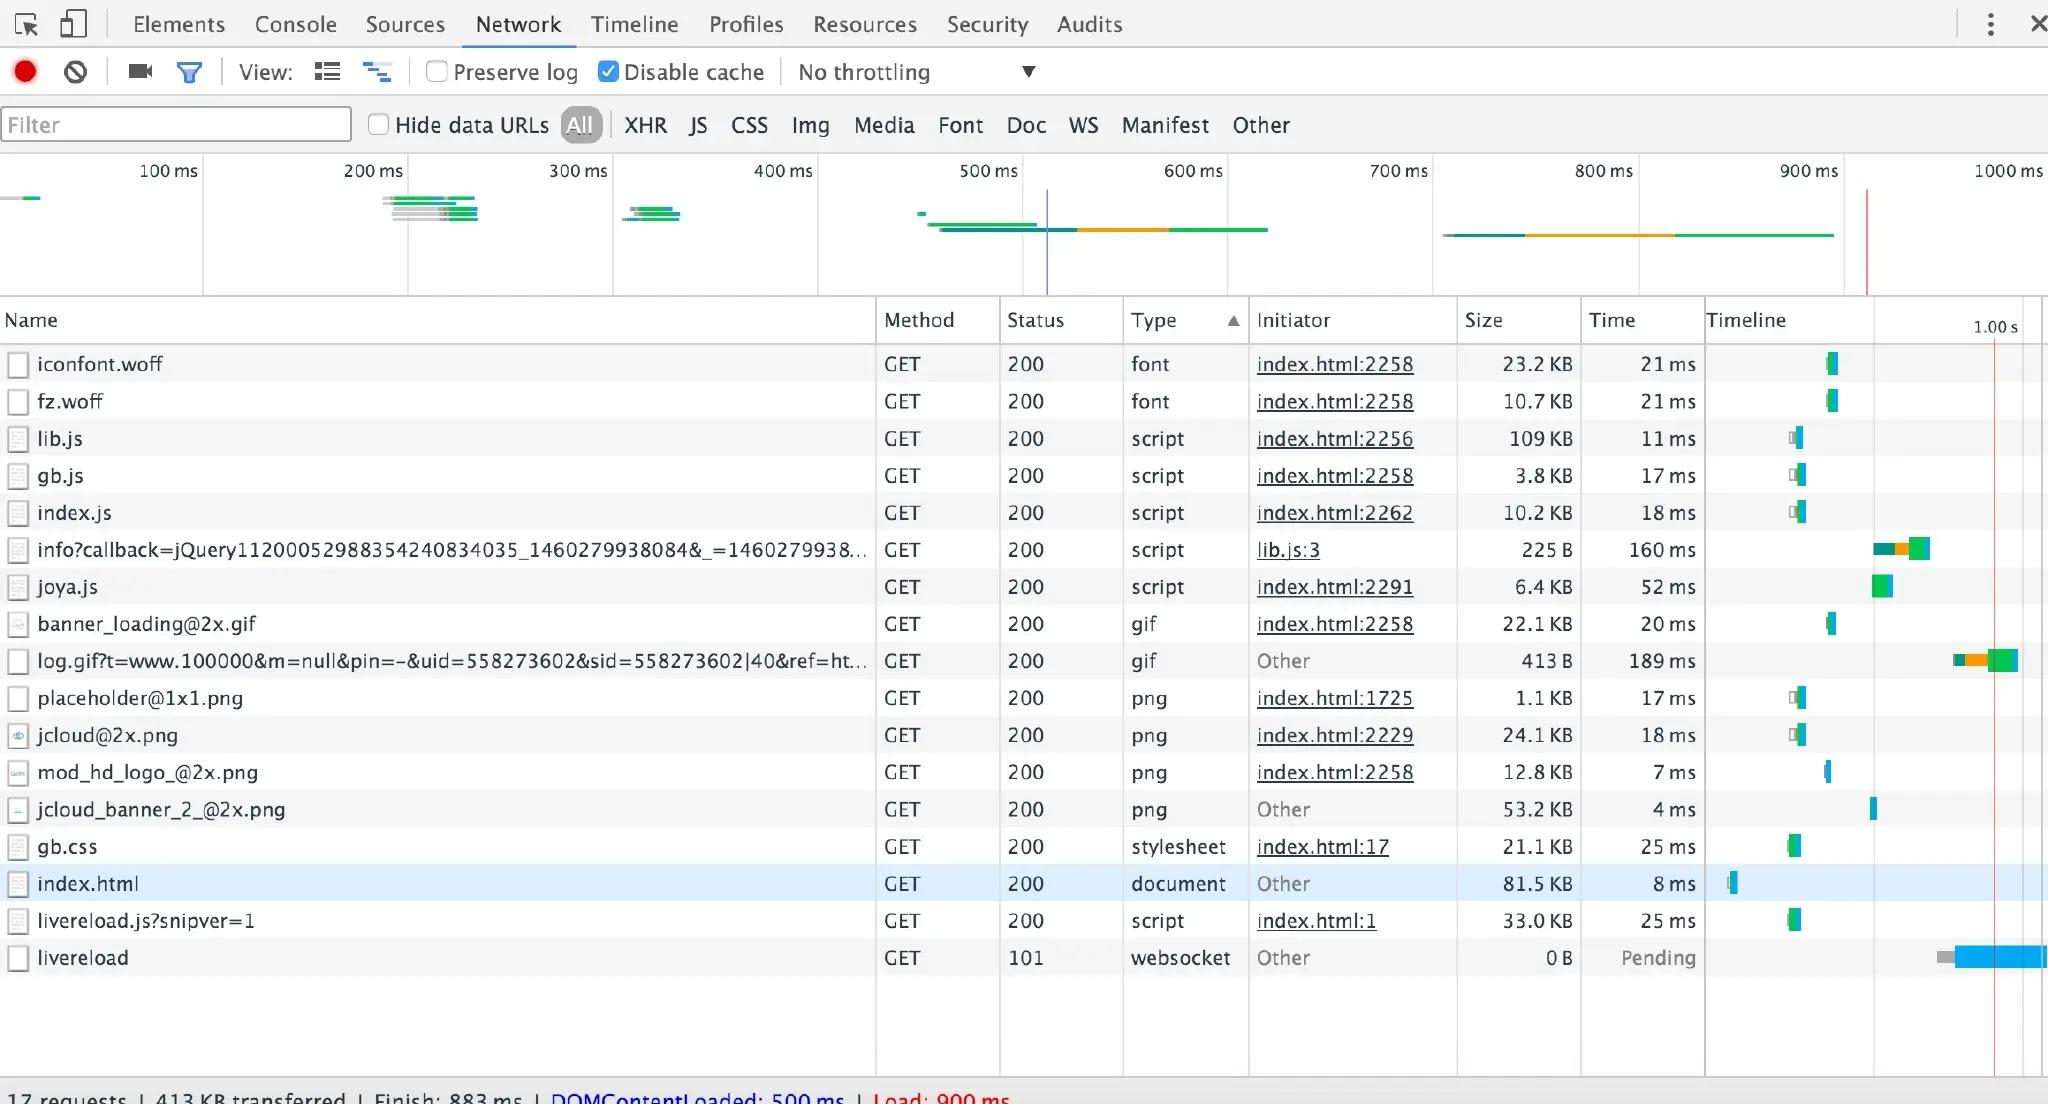Switch to large request rows view
The width and height of the screenshot is (2048, 1104).
[x=327, y=72]
